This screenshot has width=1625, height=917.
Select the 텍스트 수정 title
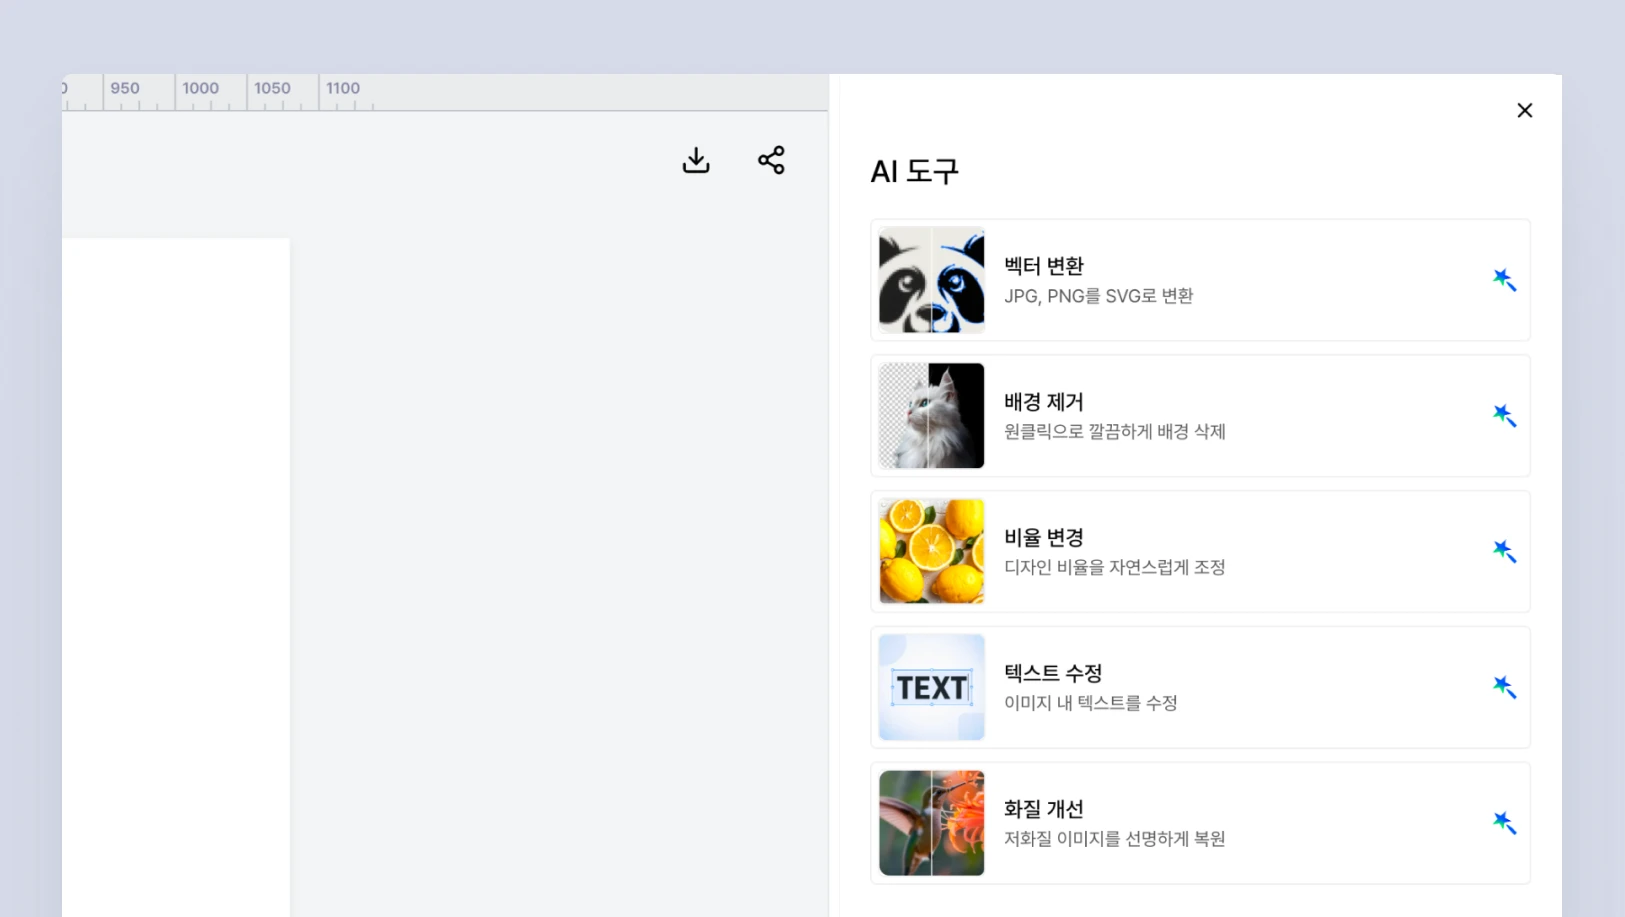tap(1053, 673)
